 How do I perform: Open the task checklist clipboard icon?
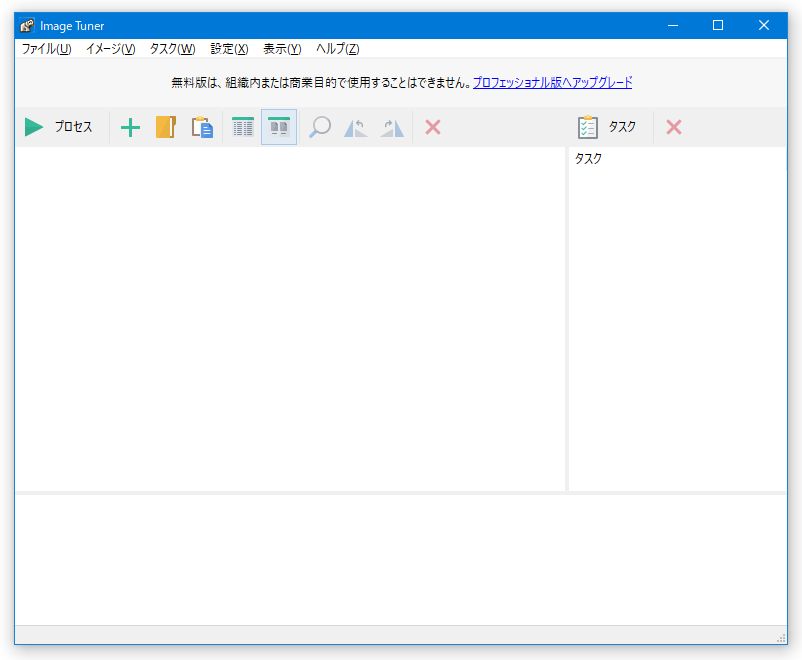(588, 127)
